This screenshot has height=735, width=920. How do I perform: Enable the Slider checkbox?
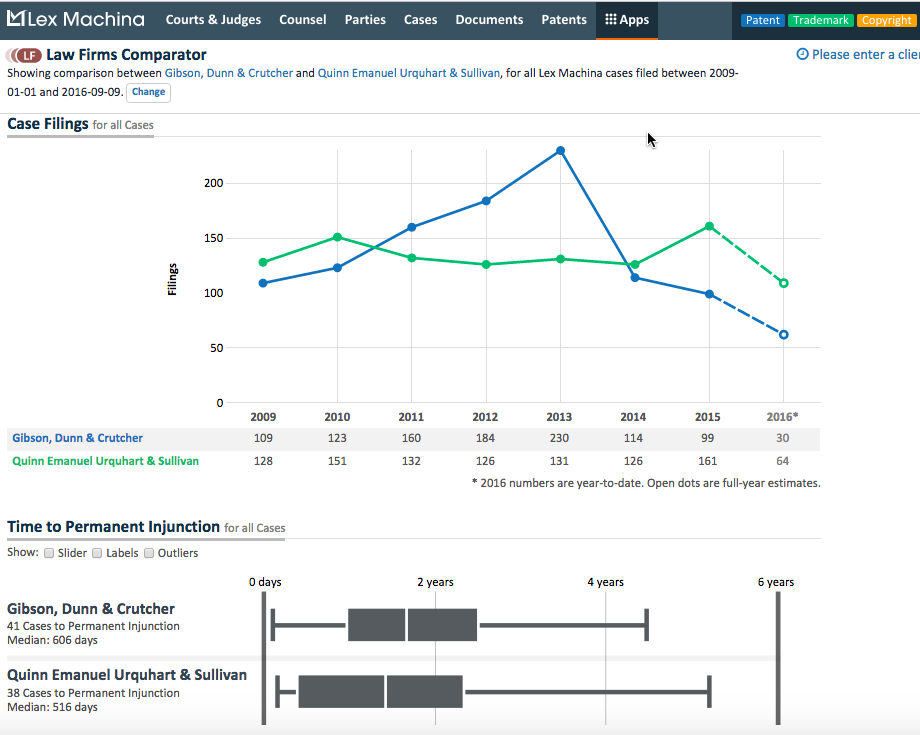[x=49, y=552]
